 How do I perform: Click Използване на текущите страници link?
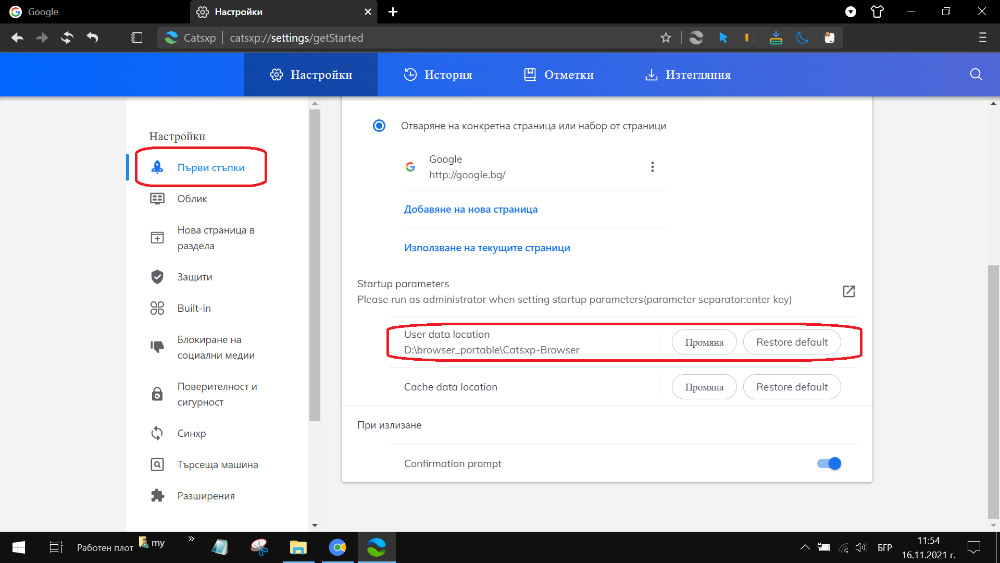tap(487, 247)
